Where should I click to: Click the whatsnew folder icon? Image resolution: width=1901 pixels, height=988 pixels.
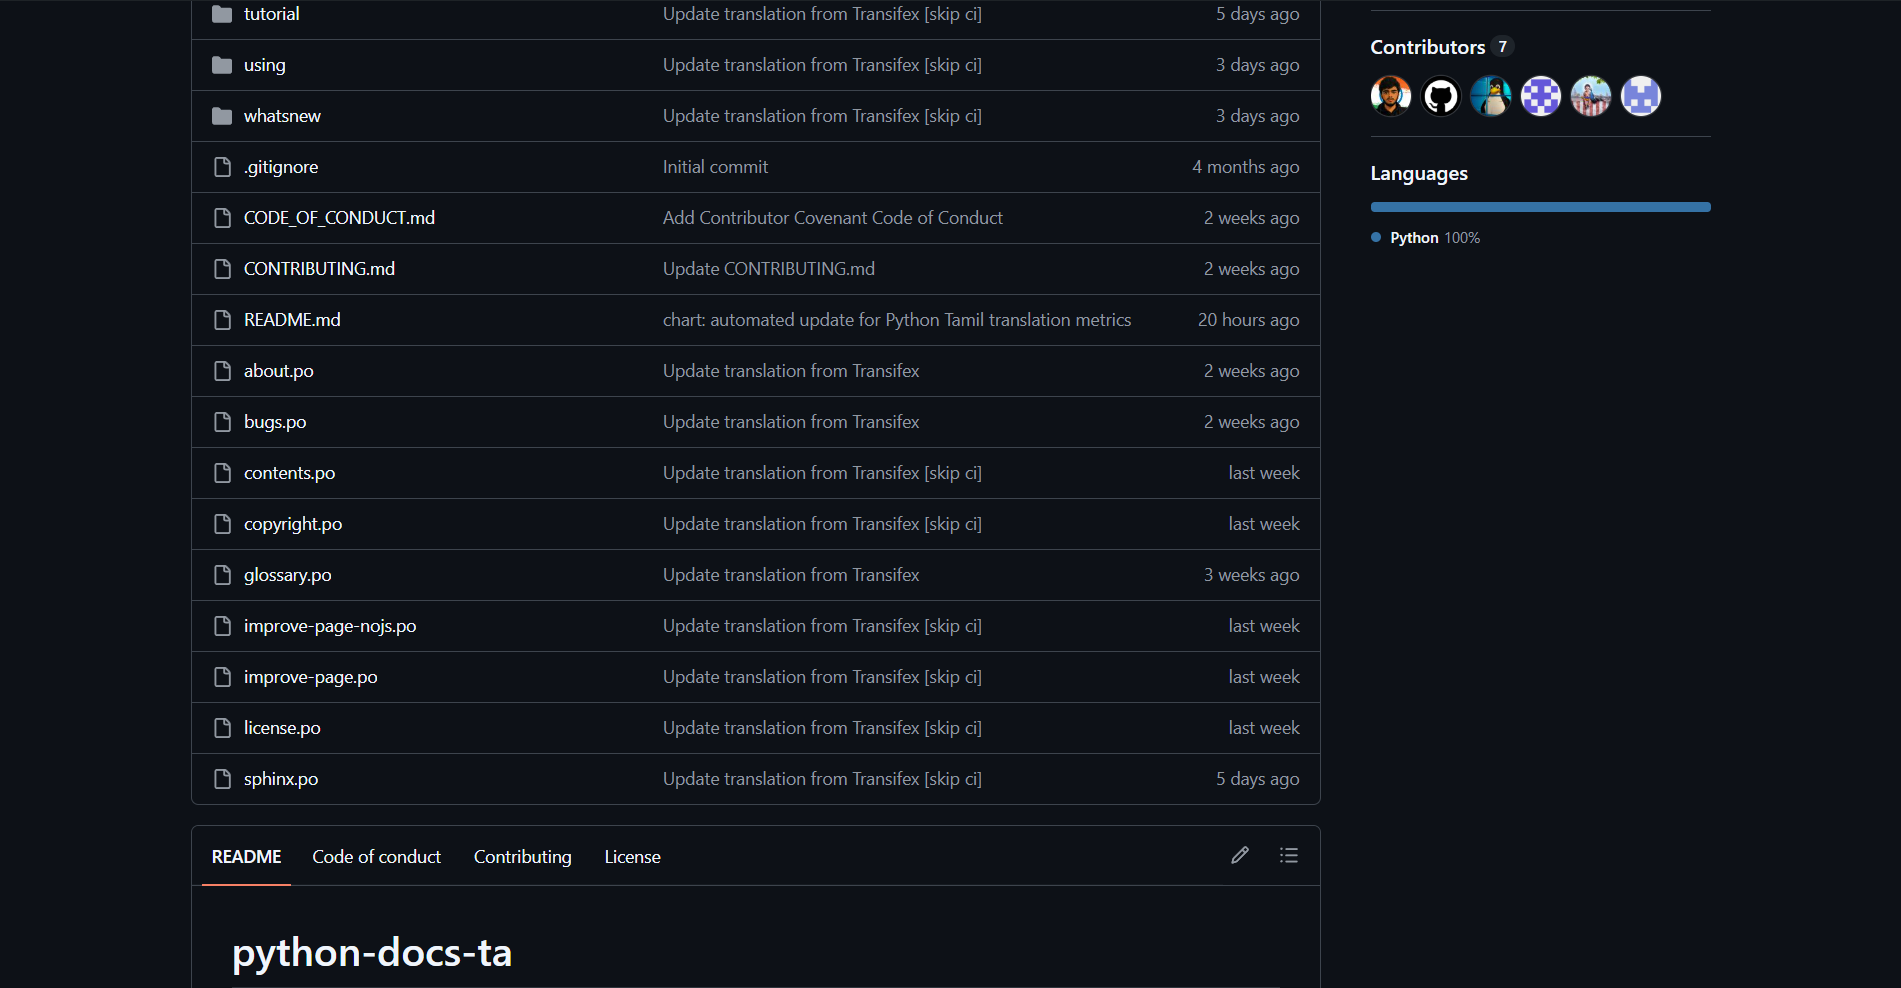(222, 116)
